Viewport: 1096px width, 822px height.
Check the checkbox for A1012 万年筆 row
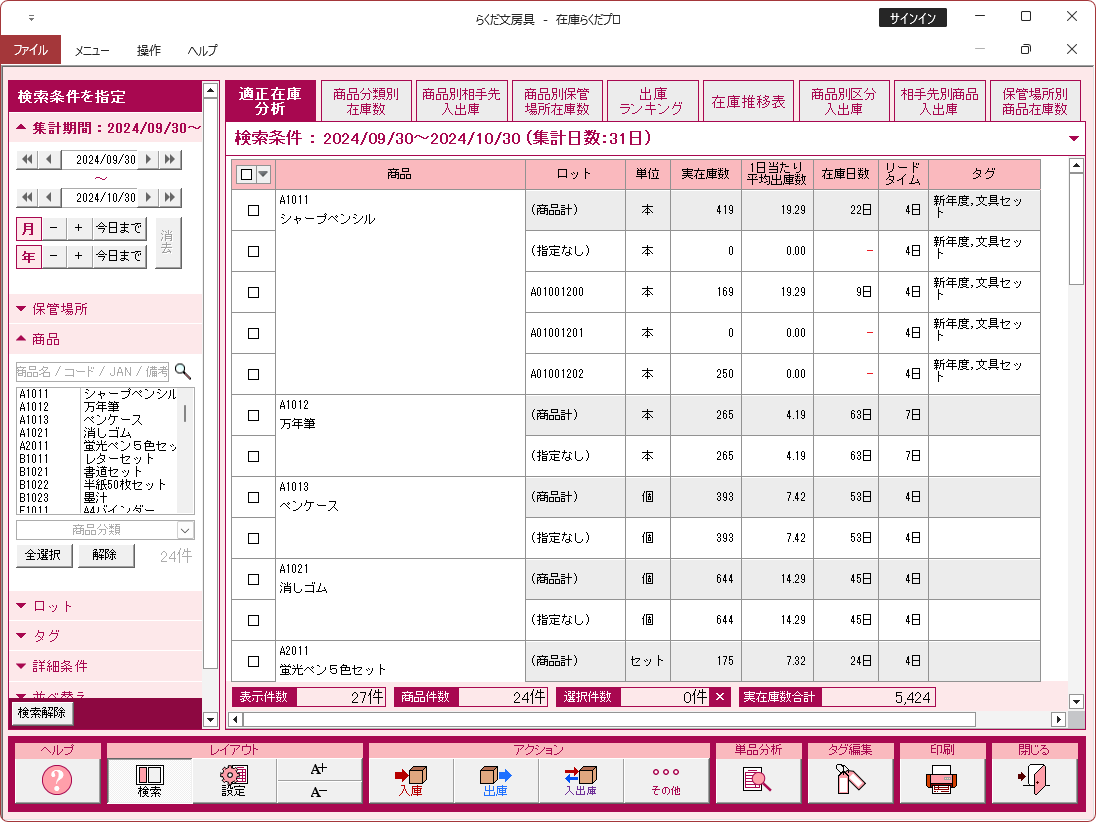point(253,414)
